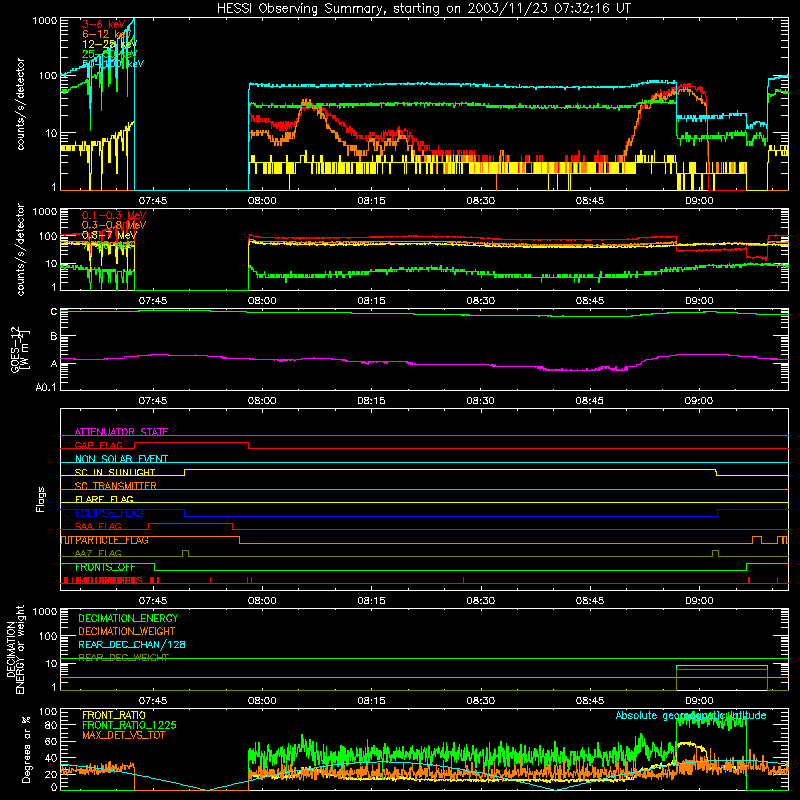Click the GAP_FLAG label
This screenshot has height=800, width=800.
(x=98, y=445)
